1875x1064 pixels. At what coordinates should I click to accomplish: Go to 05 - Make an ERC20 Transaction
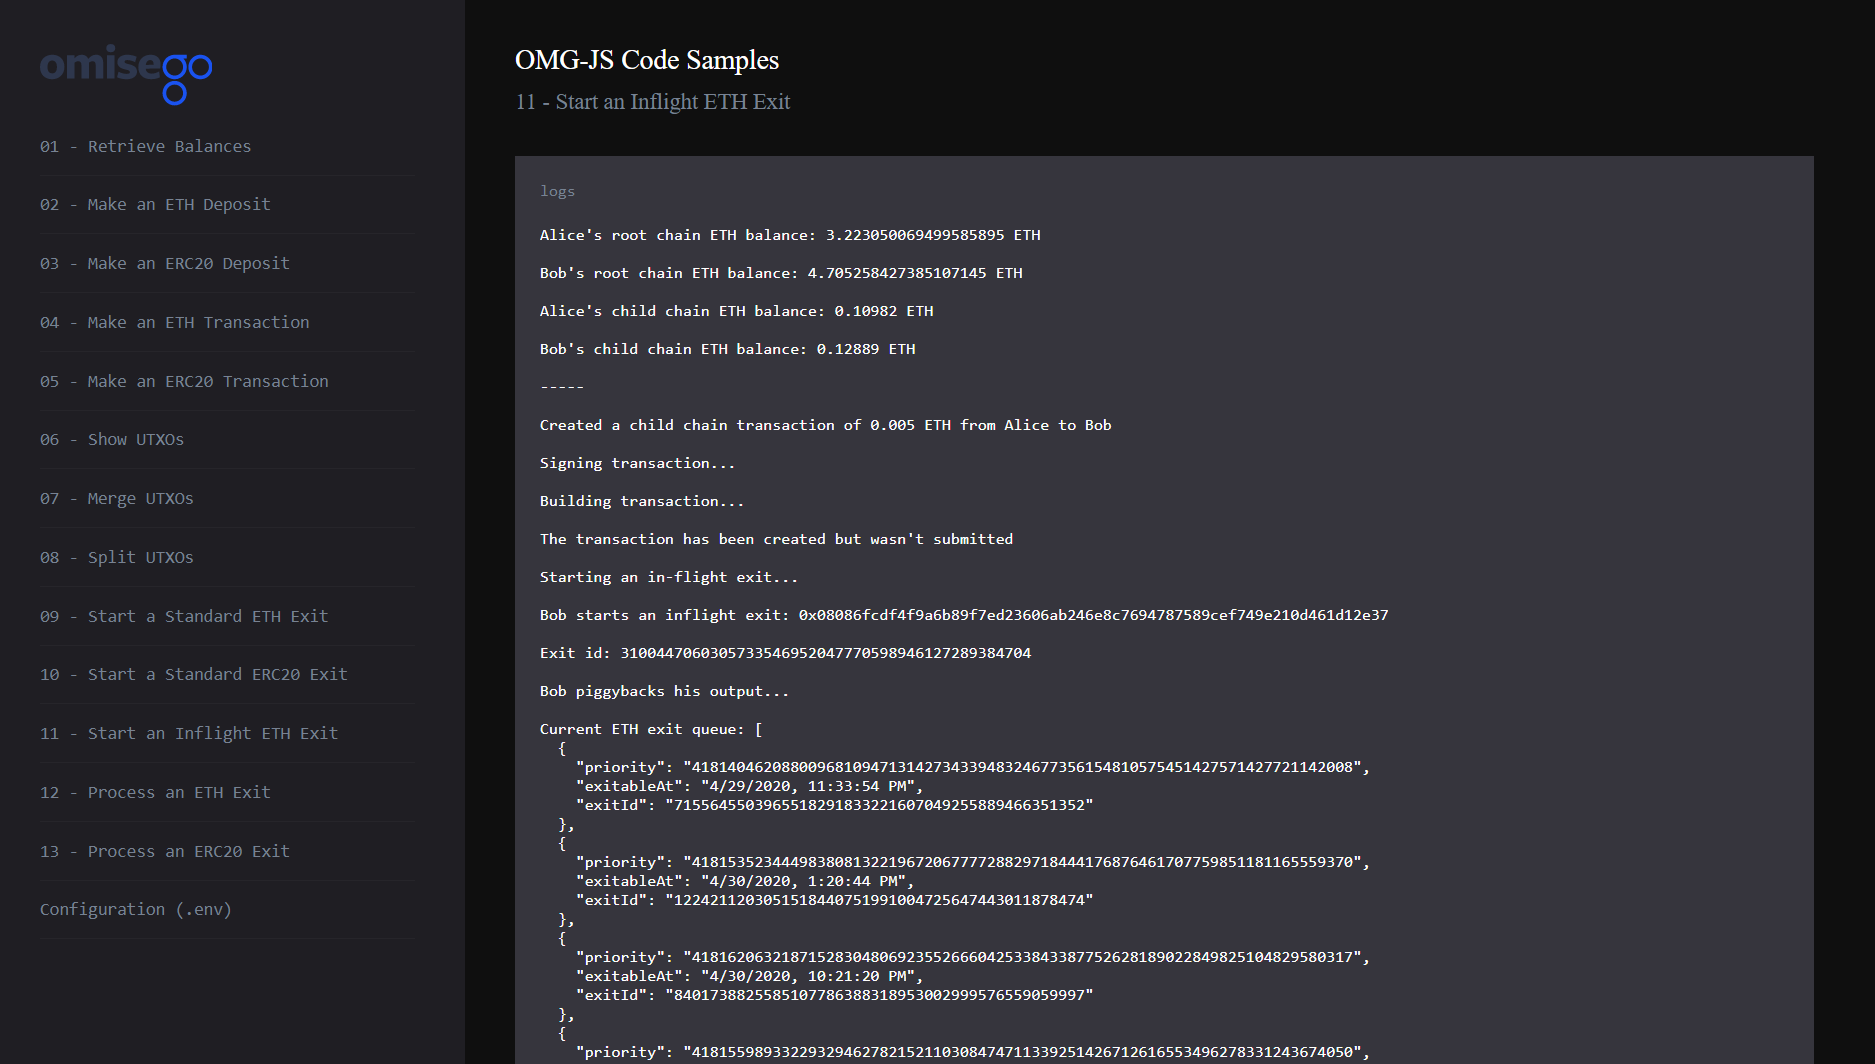(x=184, y=381)
